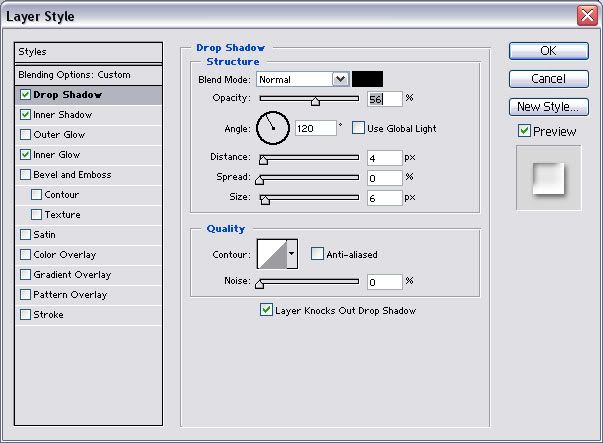Open the Blend Mode dropdown arrow
Image resolution: width=603 pixels, height=443 pixels.
point(340,79)
